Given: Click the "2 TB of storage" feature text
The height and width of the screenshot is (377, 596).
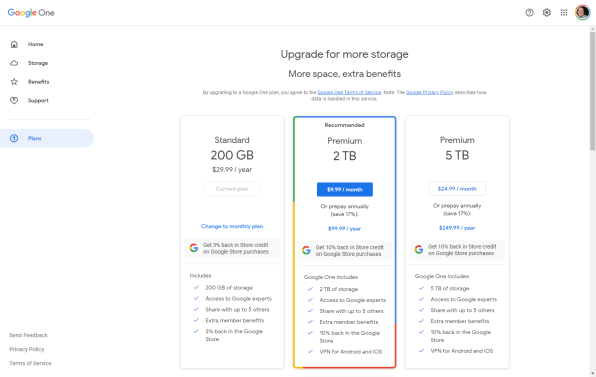Looking at the screenshot, I should point(339,289).
